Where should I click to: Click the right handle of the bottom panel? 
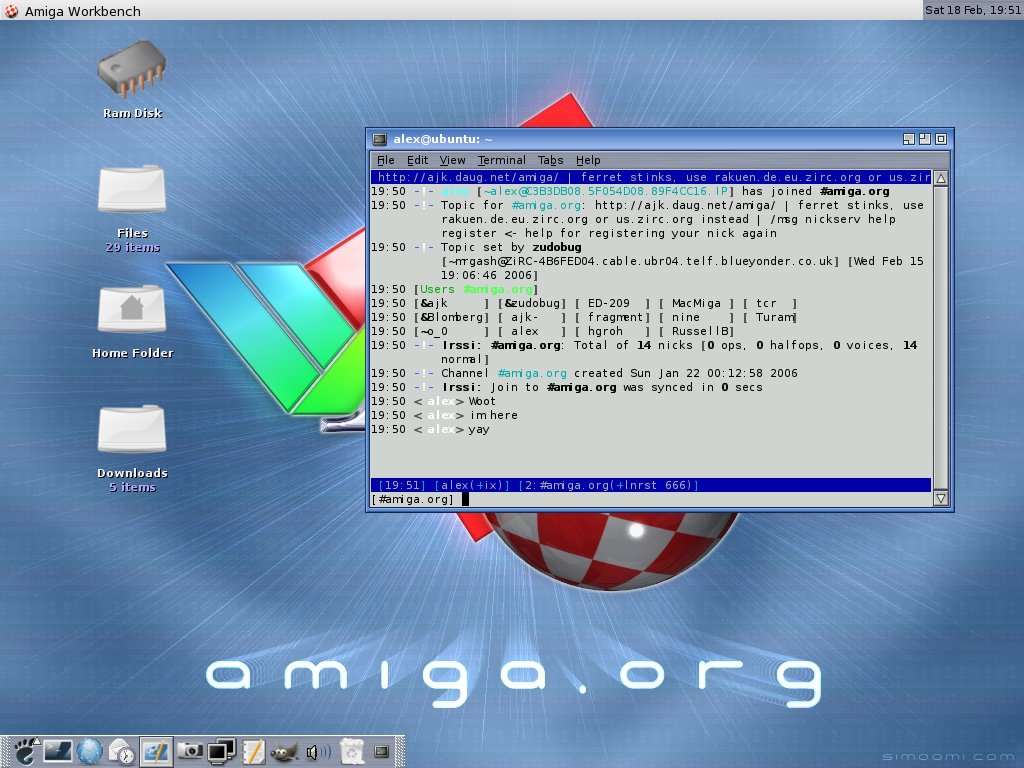click(400, 751)
